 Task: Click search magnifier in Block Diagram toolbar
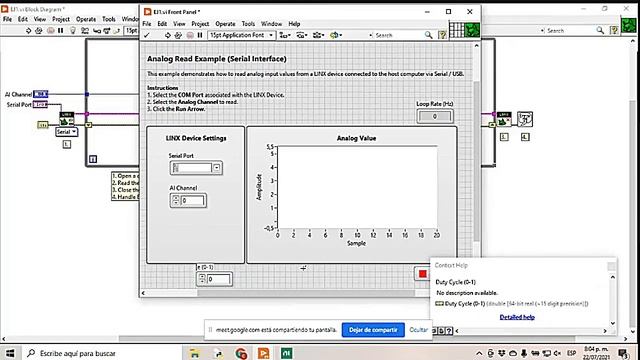600,31
